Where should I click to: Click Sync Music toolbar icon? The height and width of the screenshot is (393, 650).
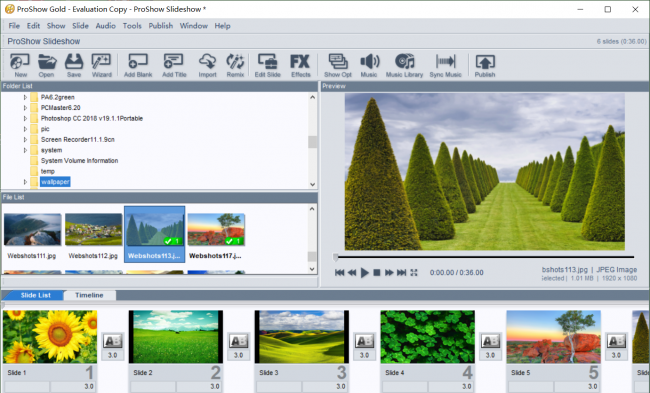pyautogui.click(x=445, y=66)
